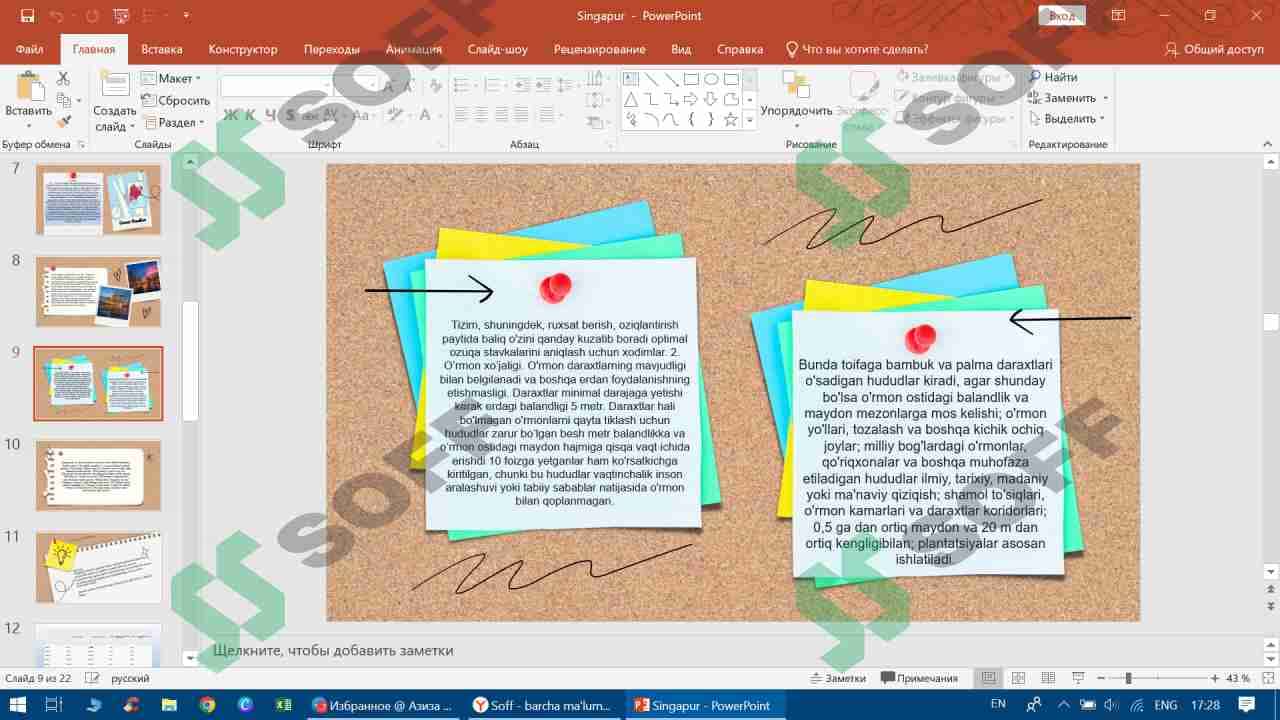Toggle Italic (К) formatting
1280x720 pixels.
251,115
